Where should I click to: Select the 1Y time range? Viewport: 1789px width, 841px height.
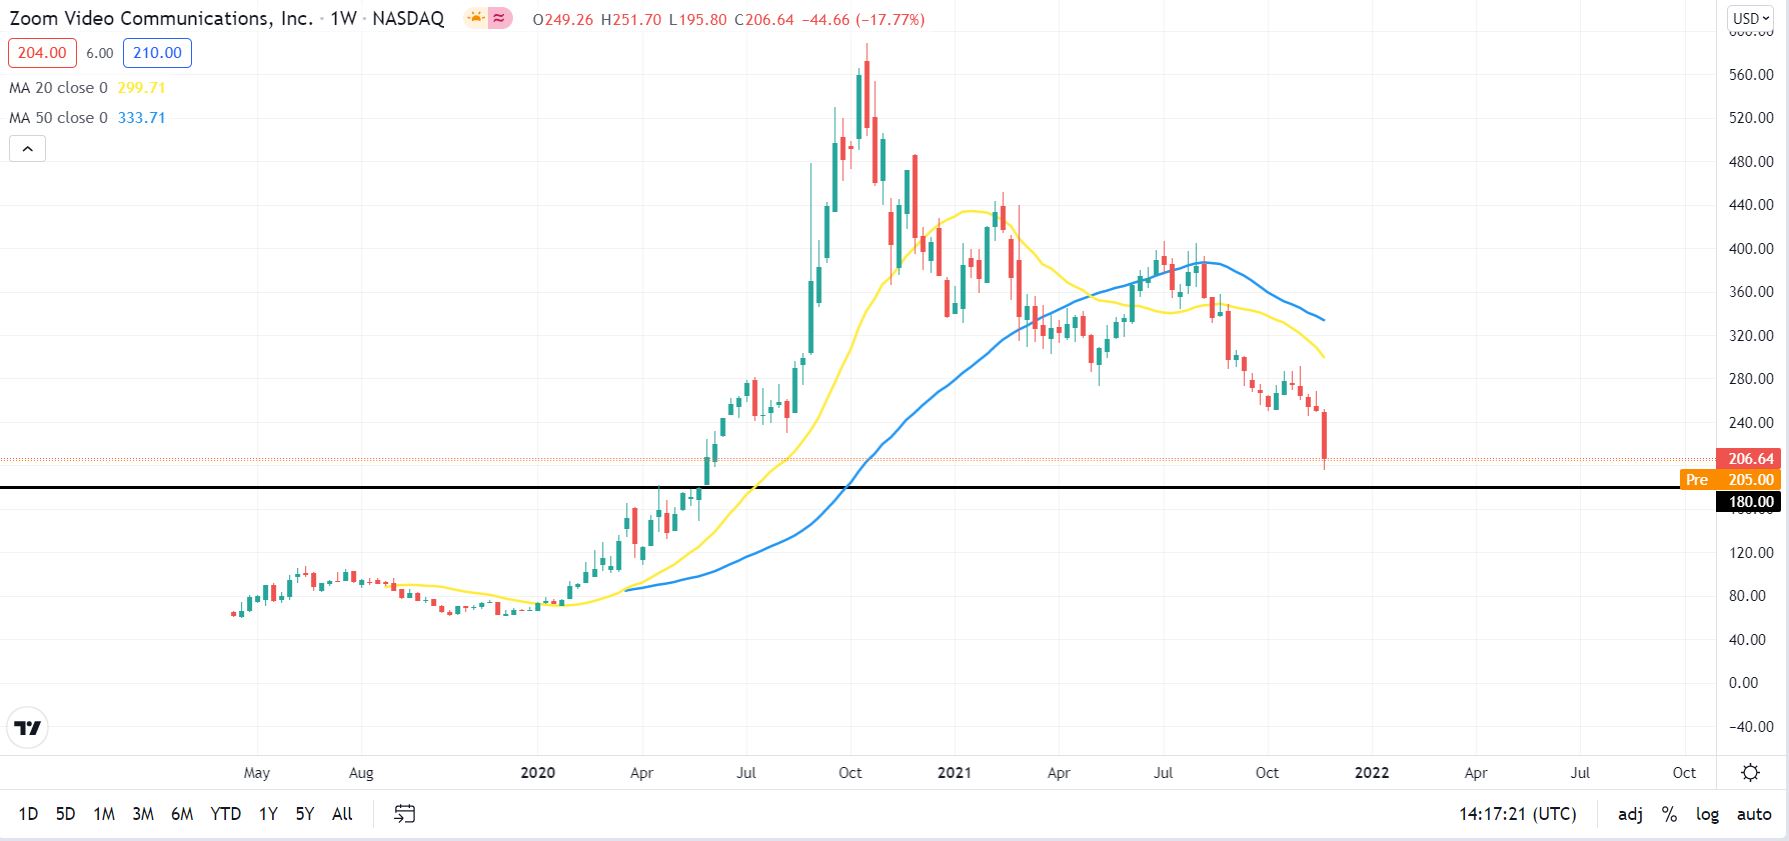(x=268, y=814)
